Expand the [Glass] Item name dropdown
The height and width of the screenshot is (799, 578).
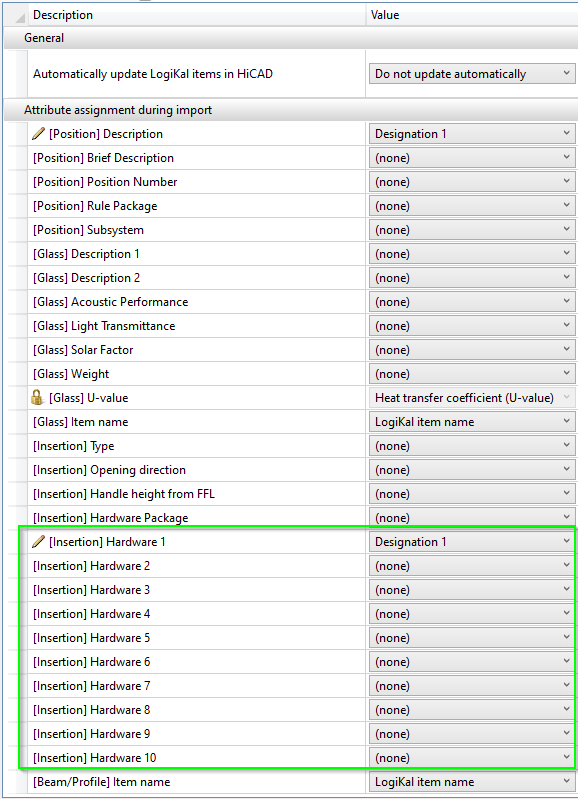pos(472,421)
